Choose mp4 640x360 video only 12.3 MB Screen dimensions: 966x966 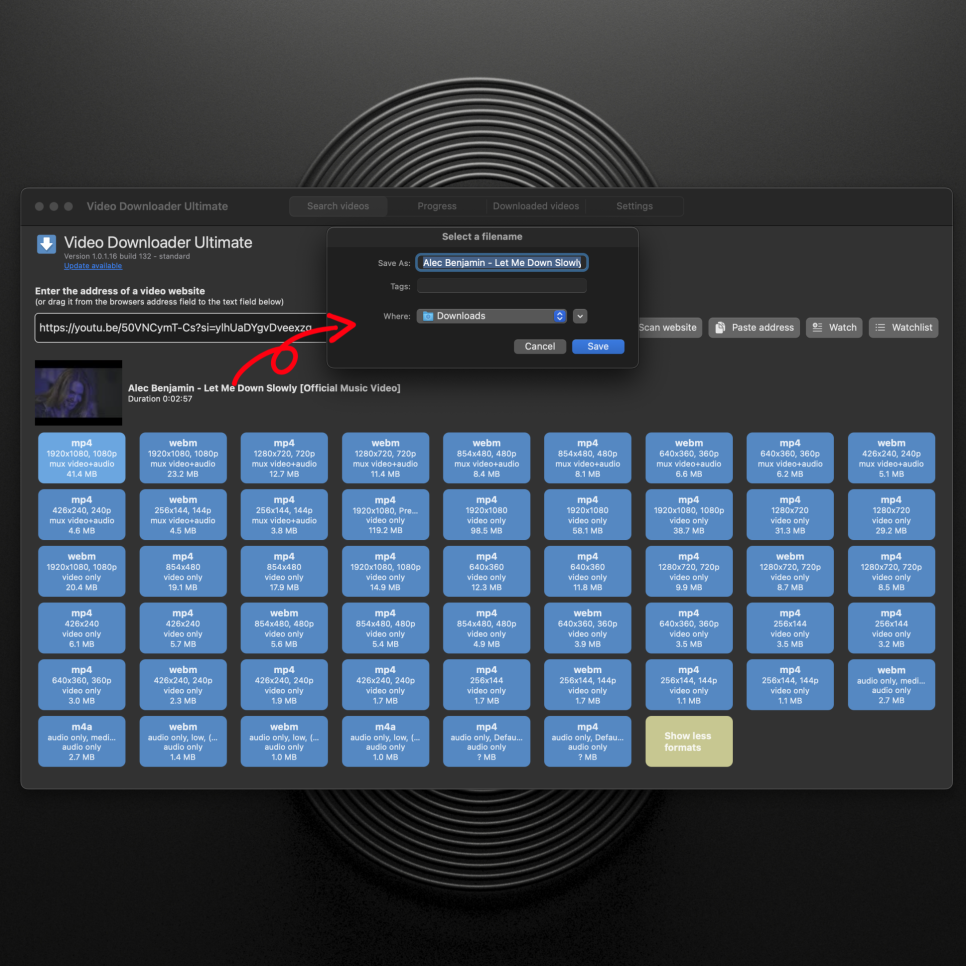[486, 571]
